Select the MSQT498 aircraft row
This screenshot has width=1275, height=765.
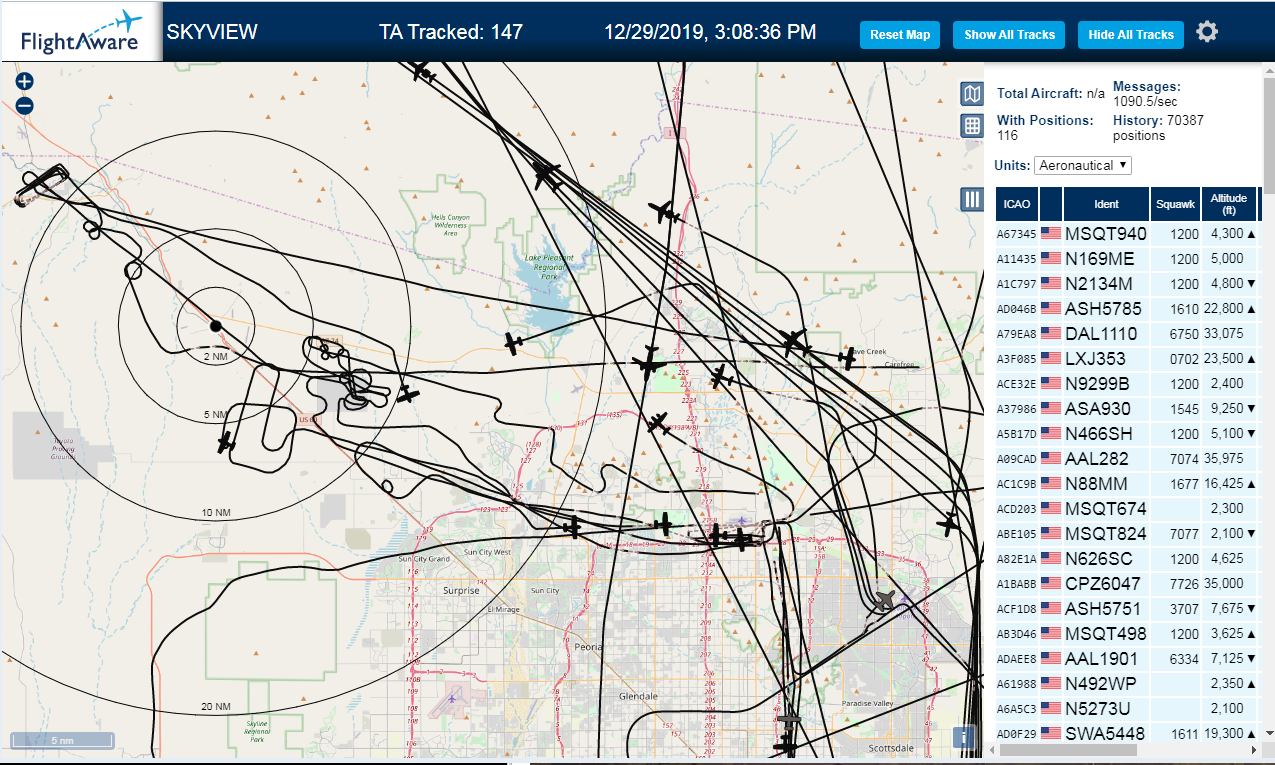pyautogui.click(x=1127, y=633)
